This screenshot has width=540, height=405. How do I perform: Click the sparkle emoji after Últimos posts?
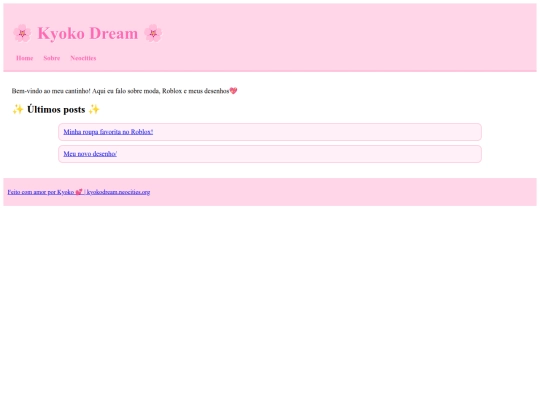coord(94,110)
